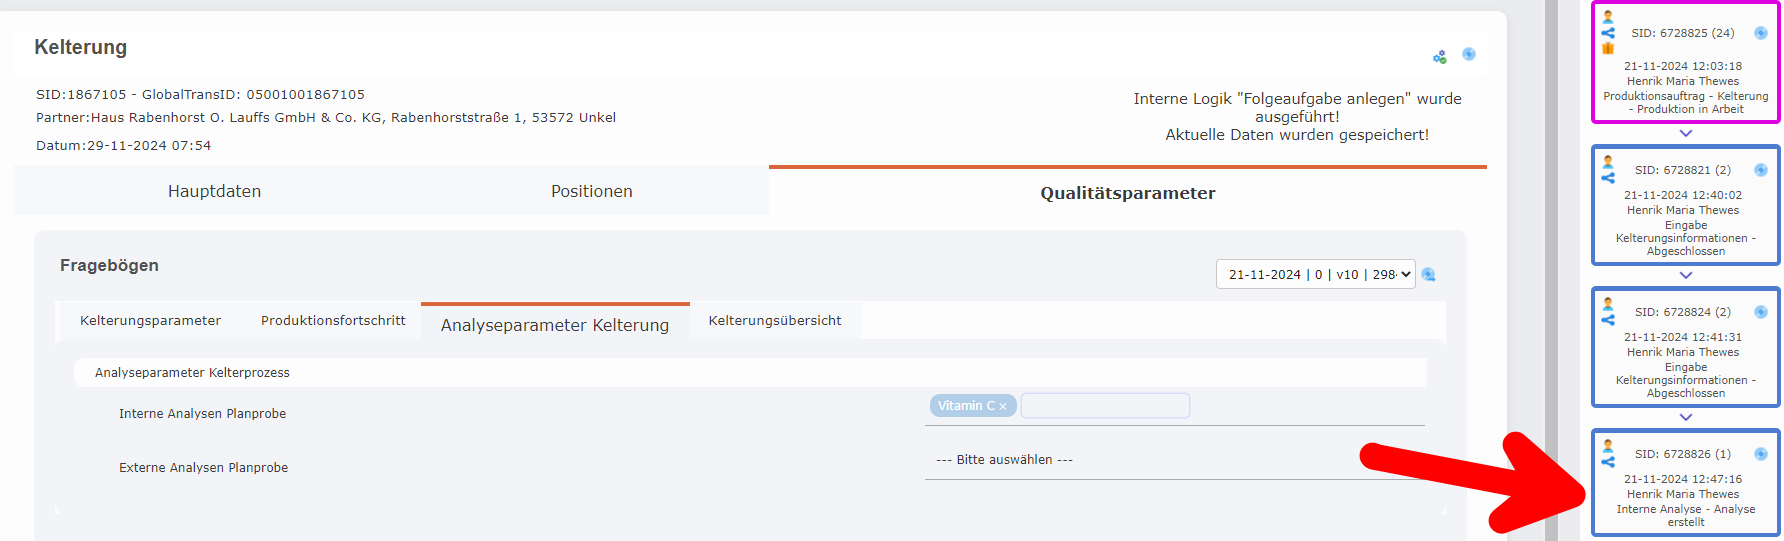Screen dimensions: 1784x541
Task: Click the input field next to Vitamin C tag
Action: 1105,405
